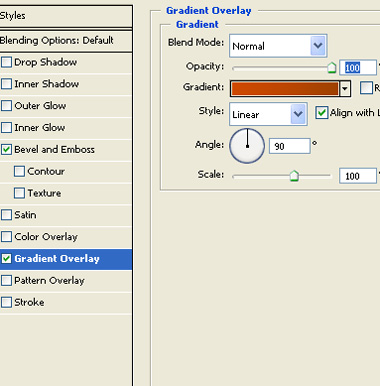This screenshot has height=386, width=380.
Task: Tick the Texture checkbox
Action: (x=19, y=193)
